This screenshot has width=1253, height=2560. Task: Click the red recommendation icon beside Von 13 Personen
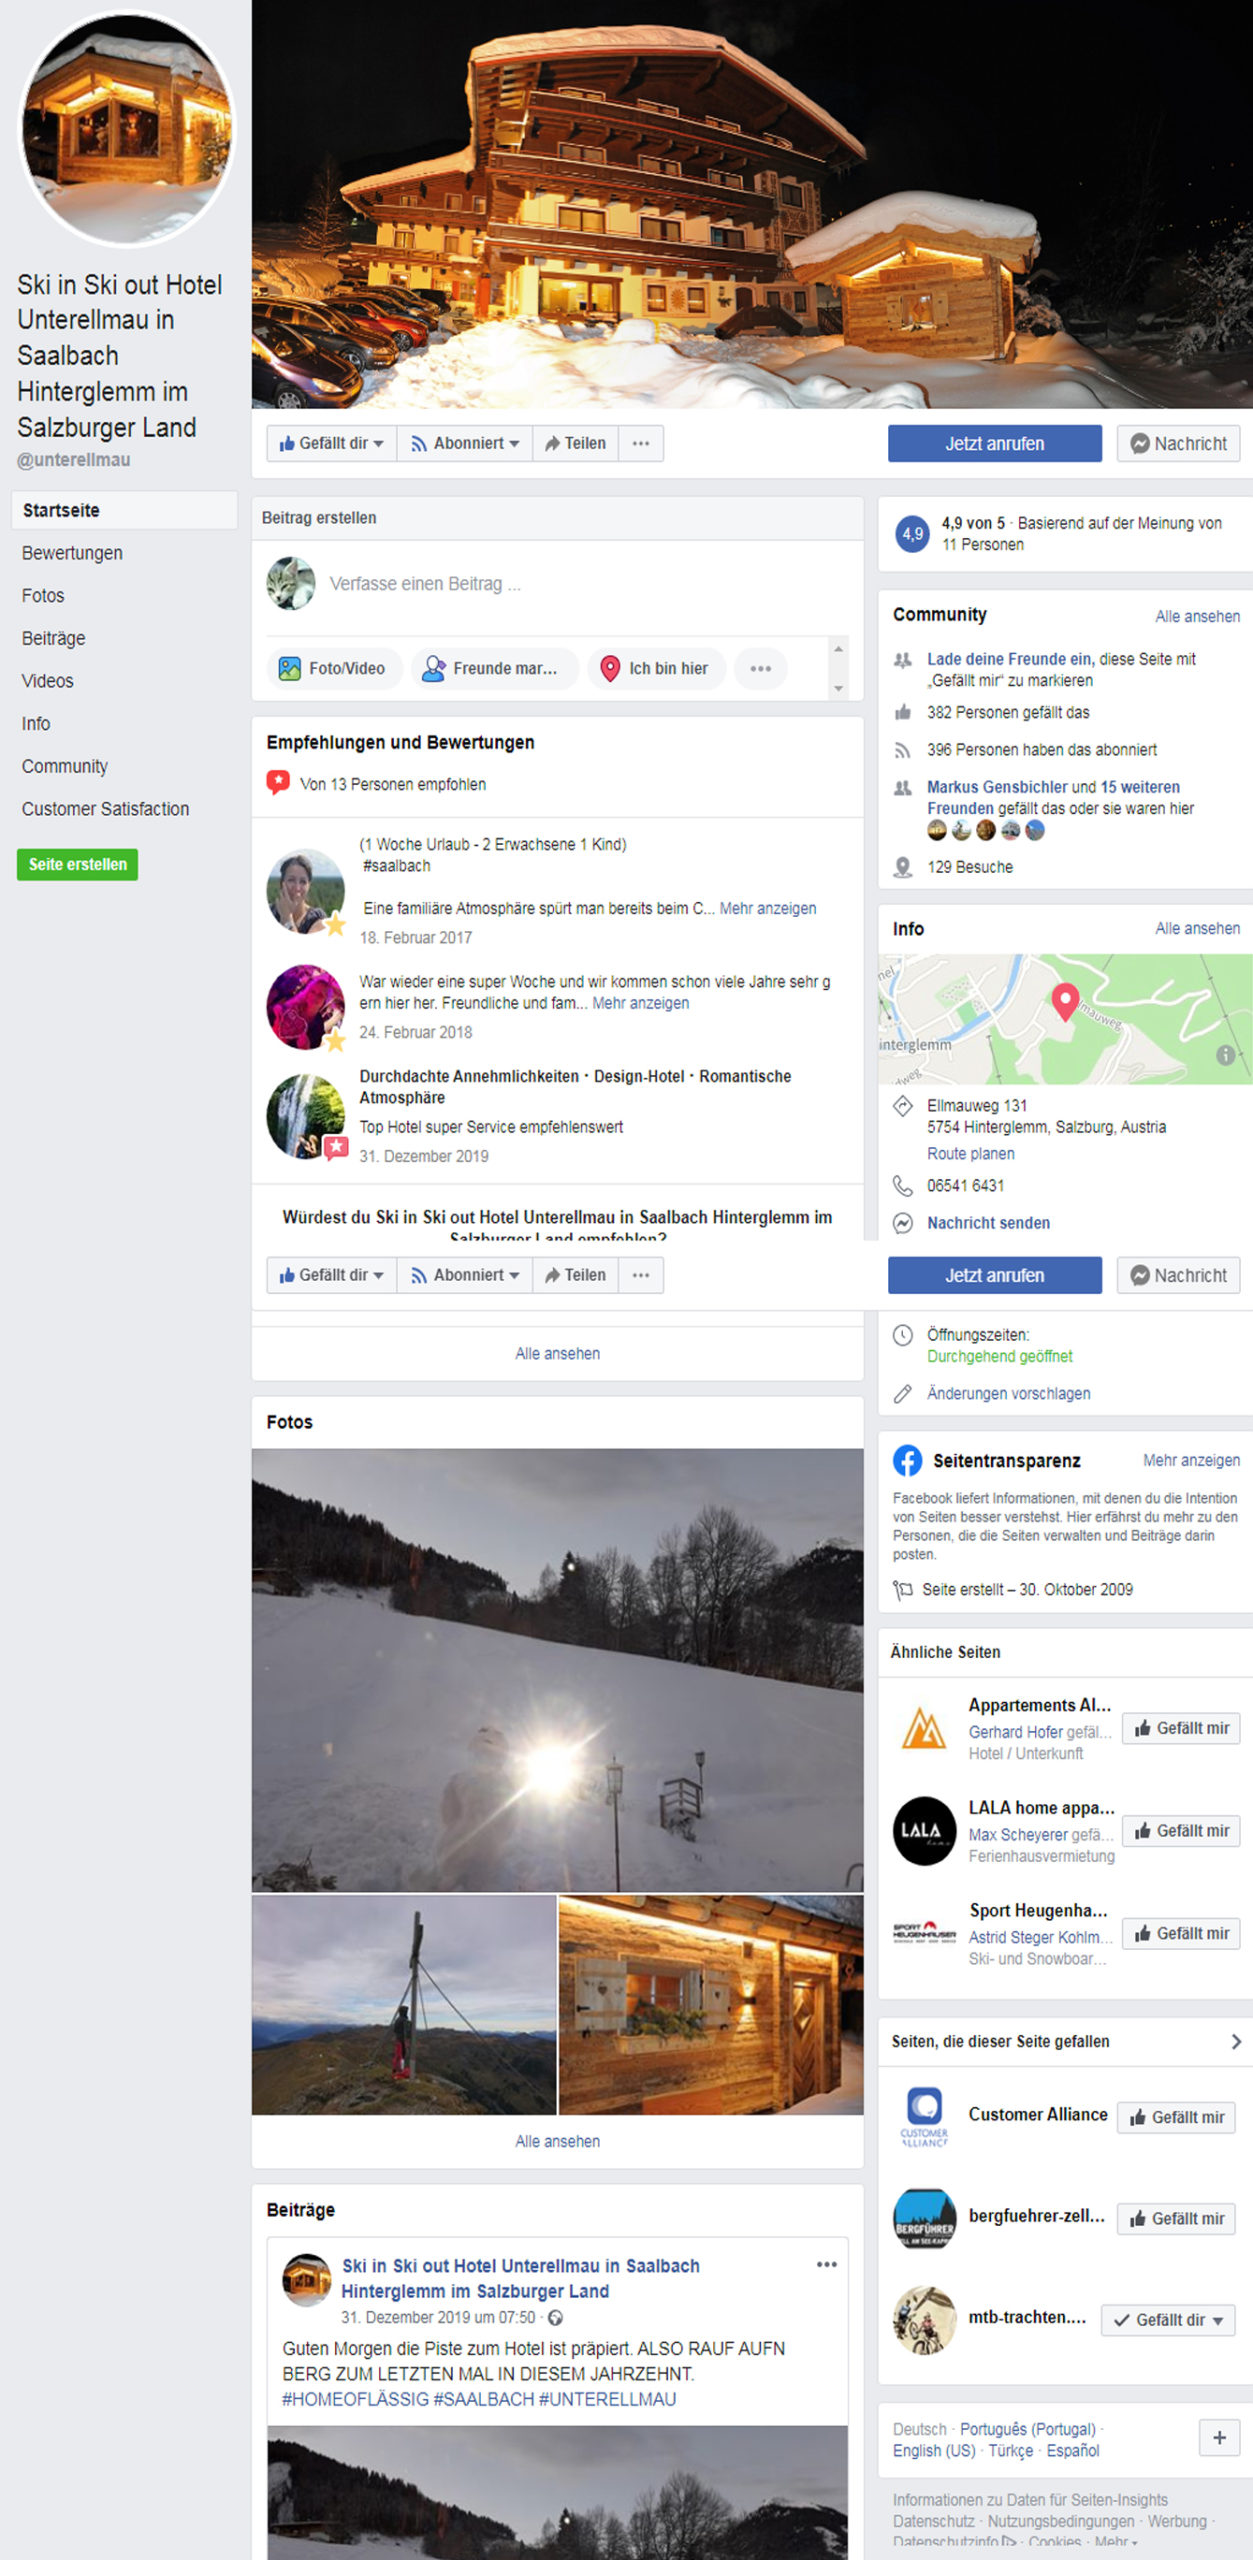278,782
